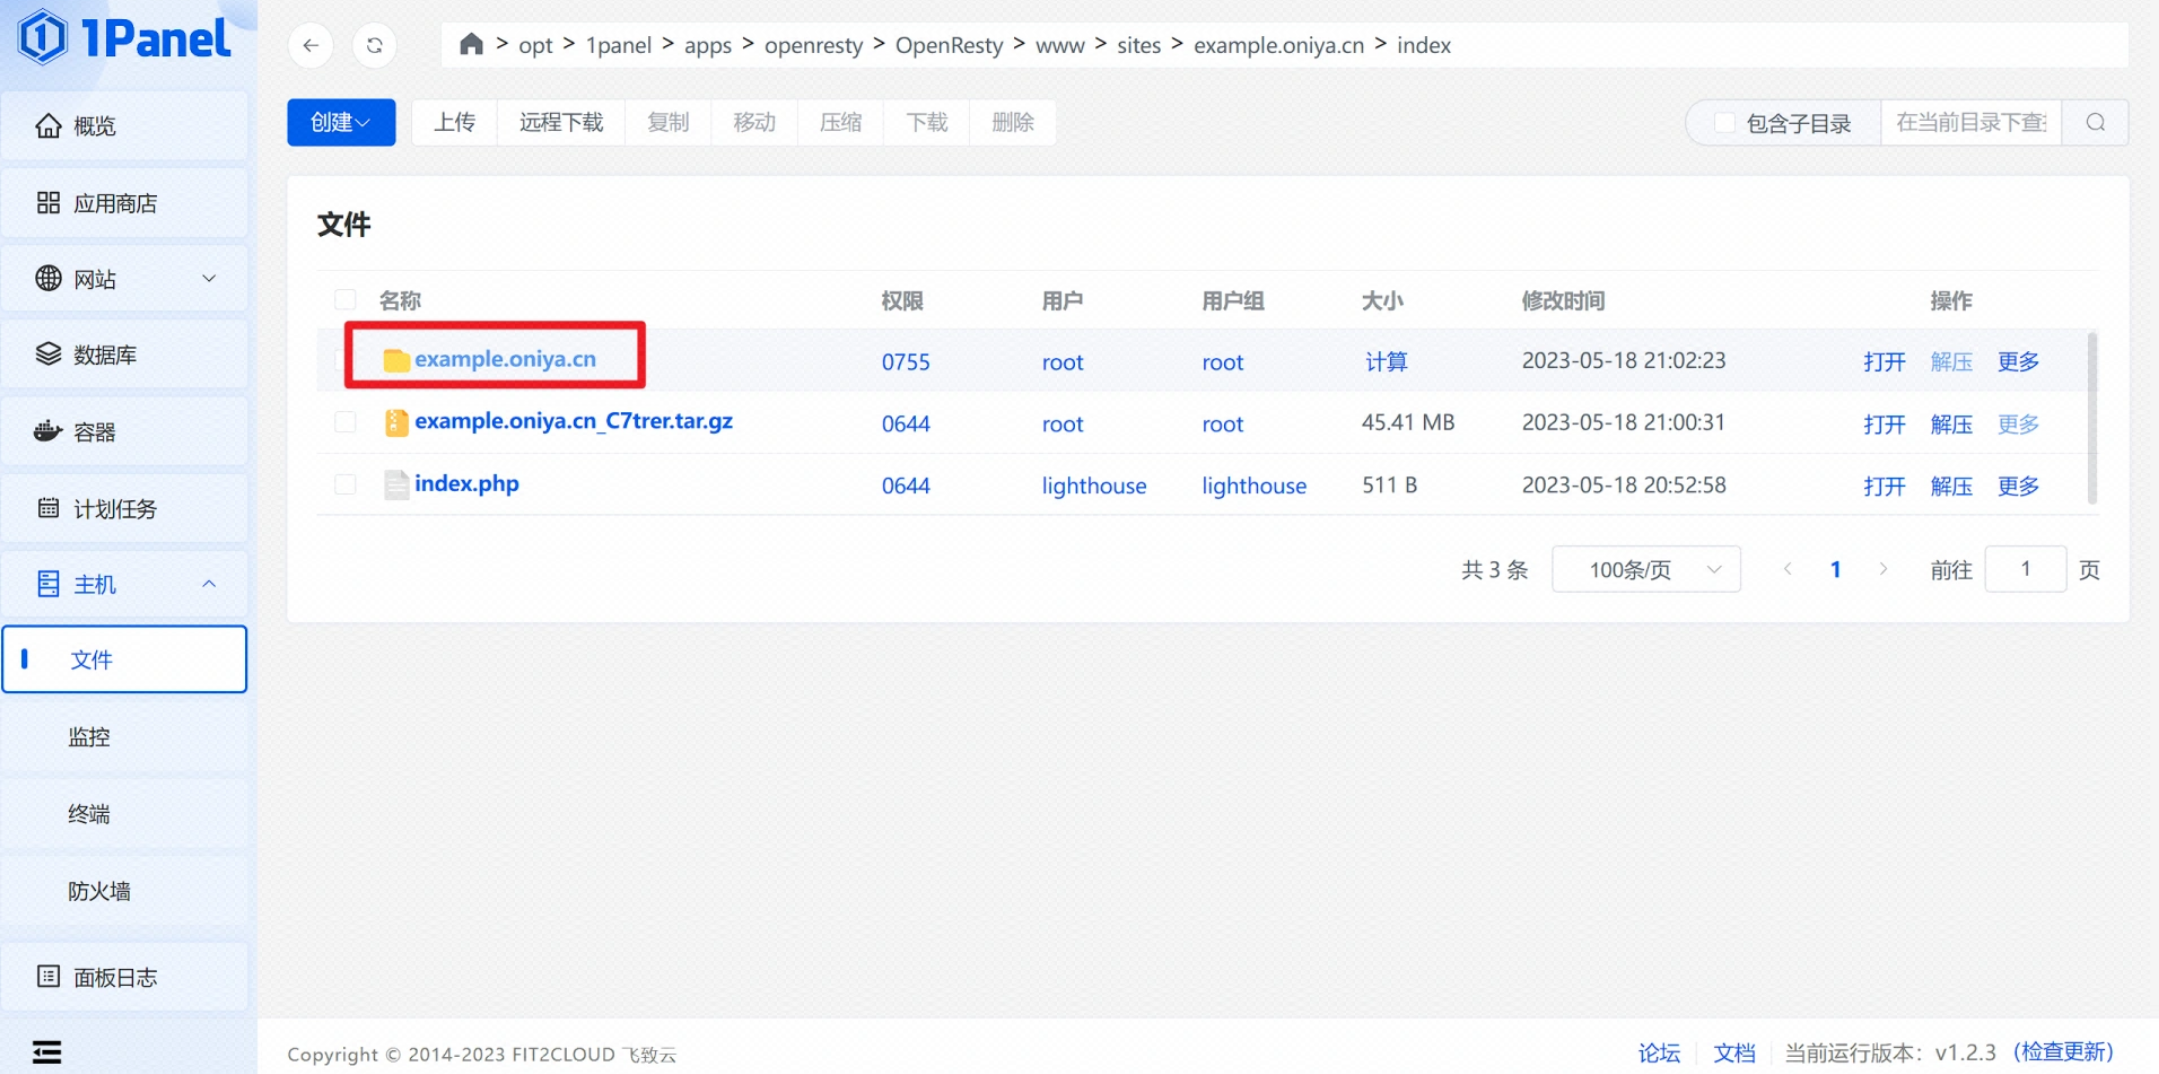Viewport: 2159px width, 1074px height.
Task: Click the 前往 page number input field
Action: (2025, 569)
